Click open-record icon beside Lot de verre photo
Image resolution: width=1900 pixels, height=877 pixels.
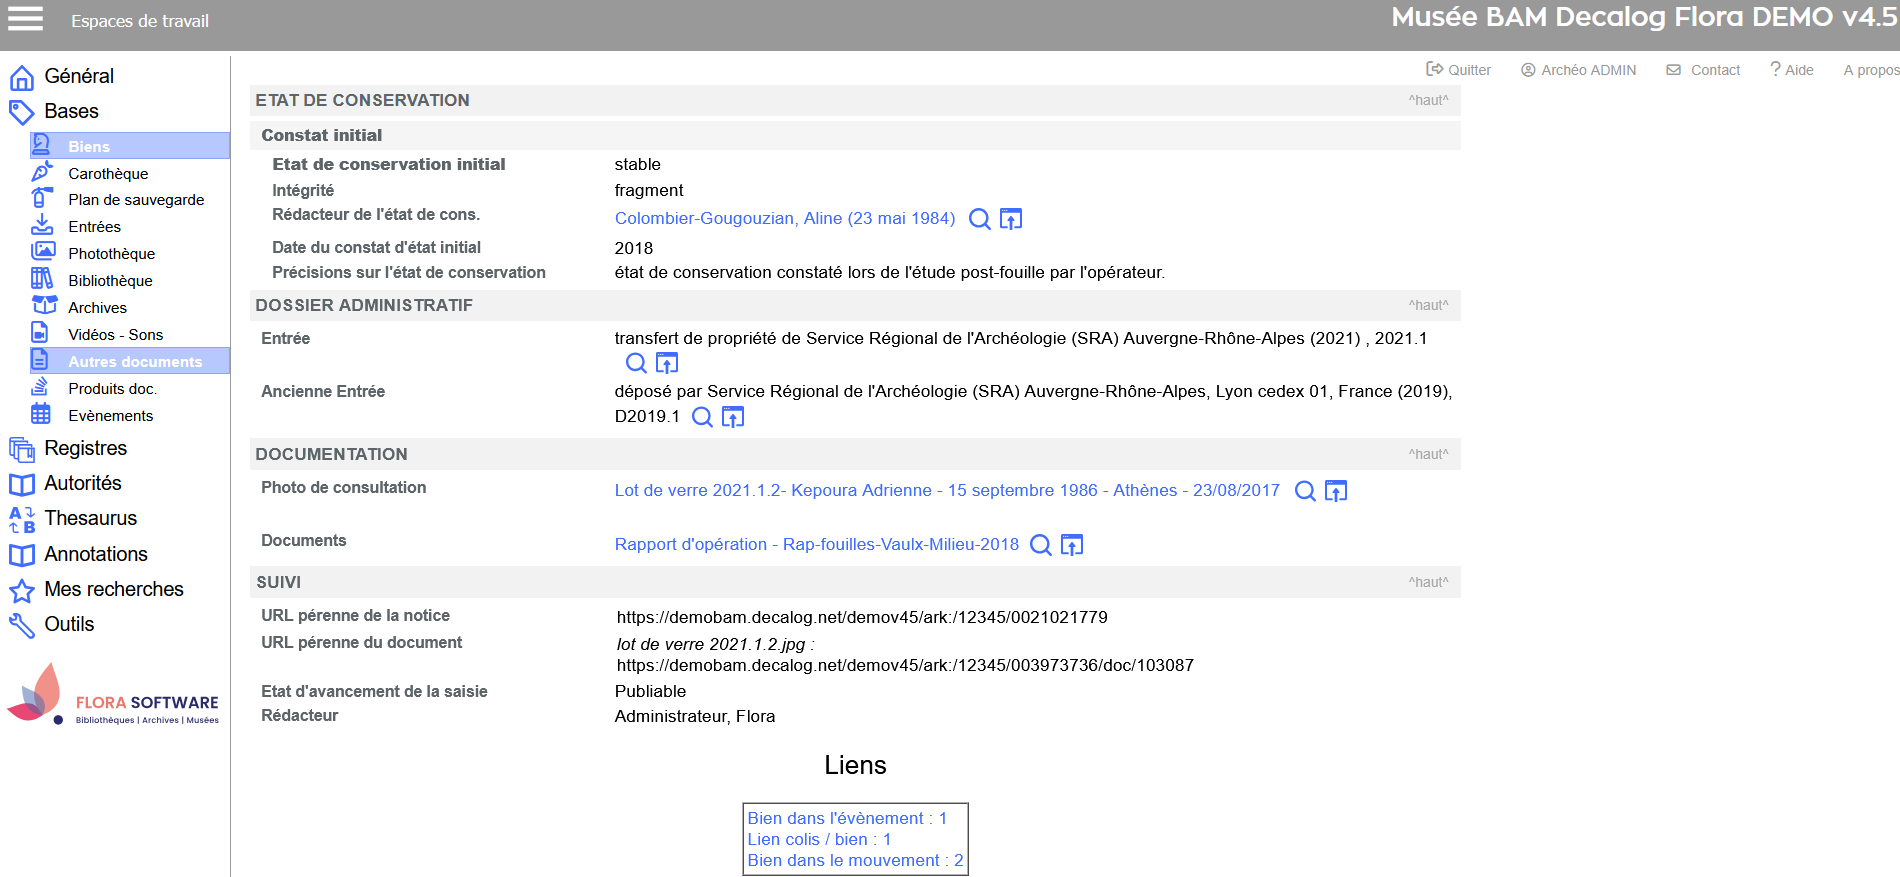[x=1335, y=491]
